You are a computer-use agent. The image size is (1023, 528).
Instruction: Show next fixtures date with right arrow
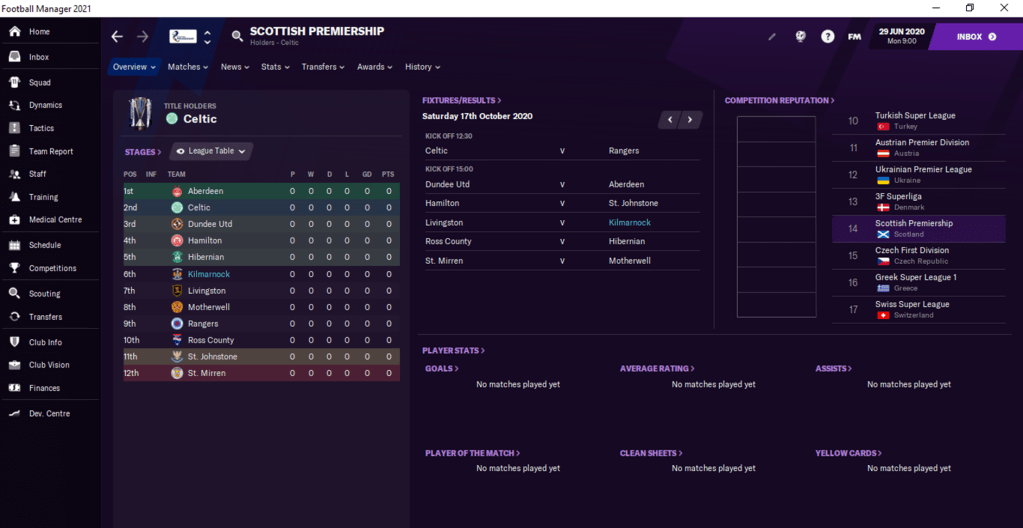point(690,120)
